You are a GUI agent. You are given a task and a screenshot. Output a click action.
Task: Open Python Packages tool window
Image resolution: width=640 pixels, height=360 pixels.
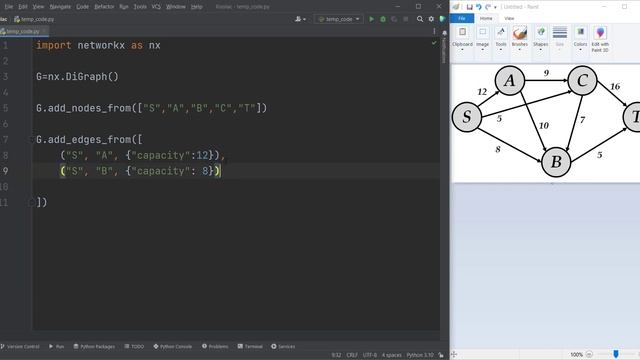(x=94, y=346)
